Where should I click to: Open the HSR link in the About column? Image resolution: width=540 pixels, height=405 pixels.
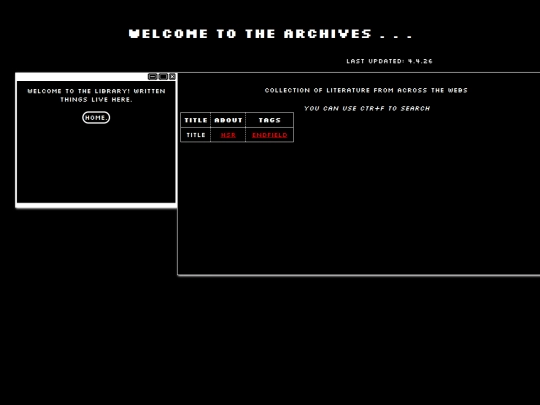pyautogui.click(x=228, y=135)
